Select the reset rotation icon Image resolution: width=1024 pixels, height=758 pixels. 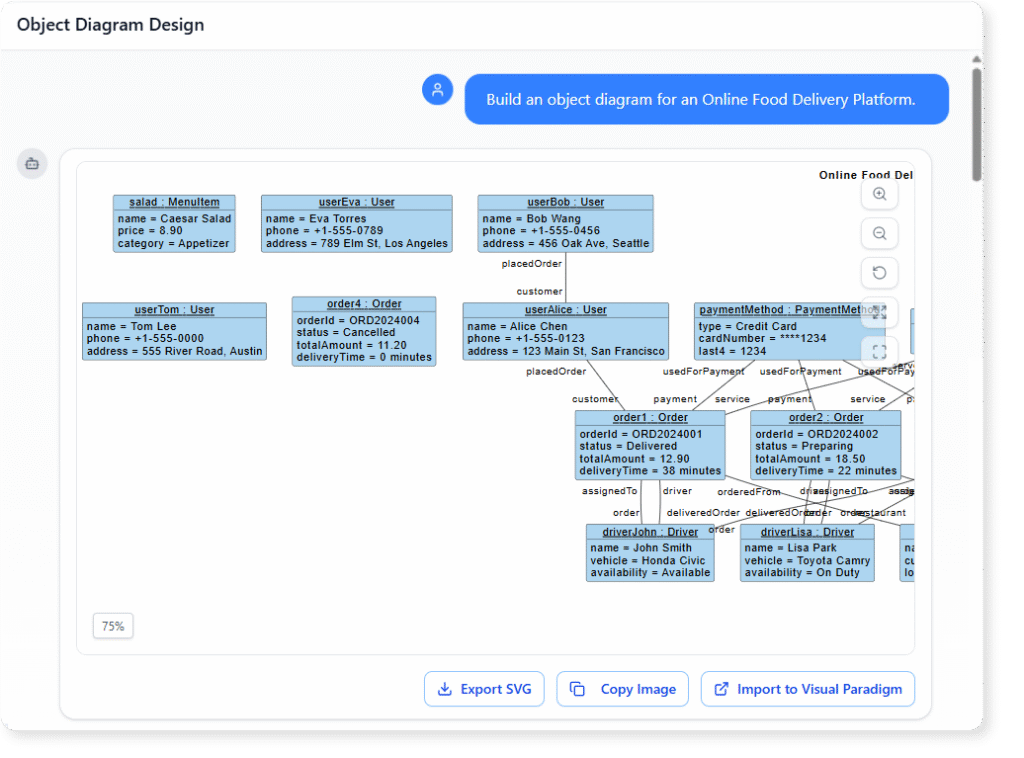[879, 273]
